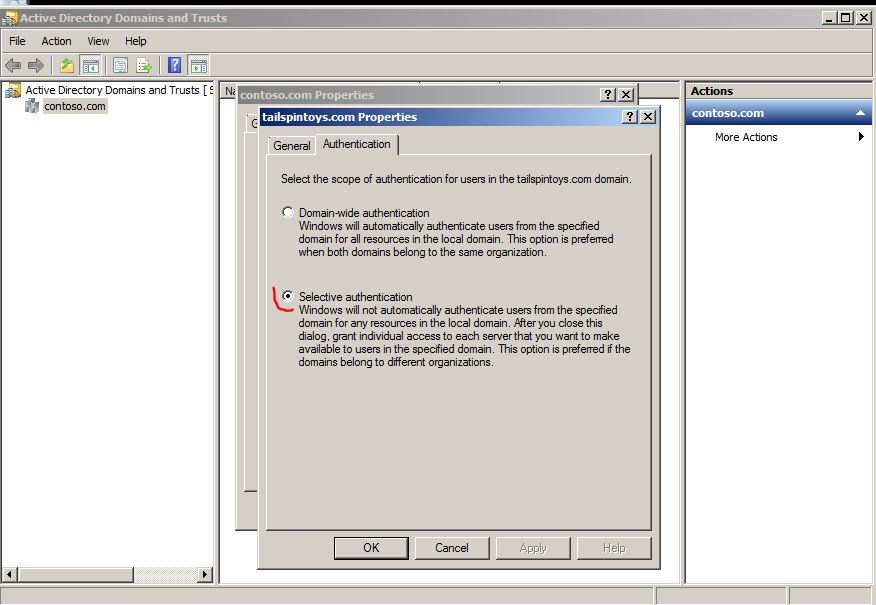
Task: Toggle the Show/Hide Action Pane icon
Action: click(x=198, y=65)
